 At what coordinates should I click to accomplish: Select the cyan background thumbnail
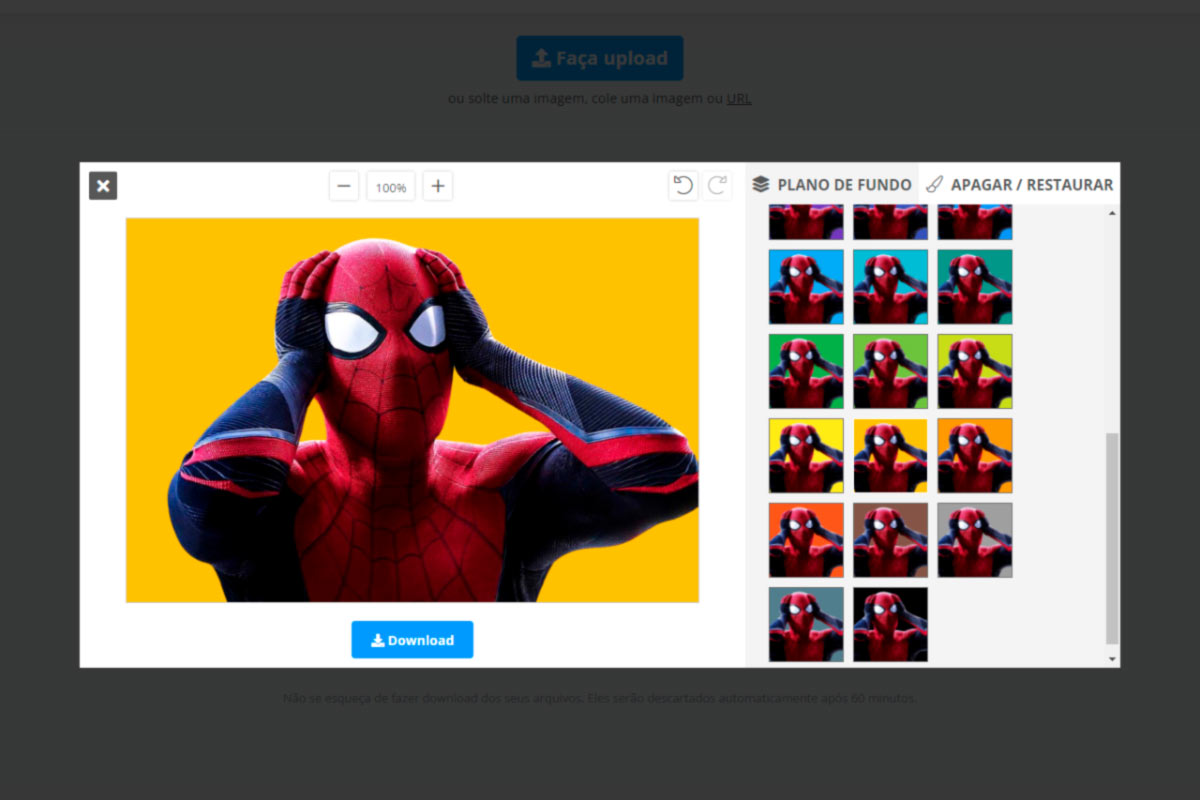(x=891, y=287)
